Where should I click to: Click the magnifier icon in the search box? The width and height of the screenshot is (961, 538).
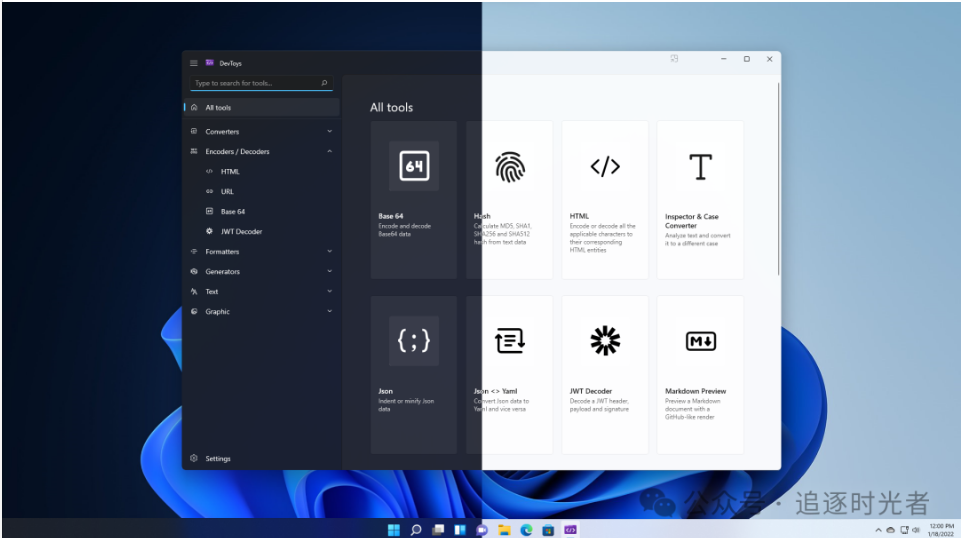324,83
